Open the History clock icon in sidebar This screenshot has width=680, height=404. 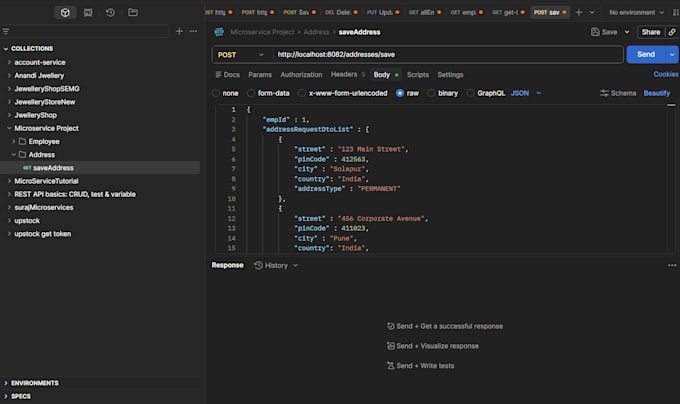(110, 13)
